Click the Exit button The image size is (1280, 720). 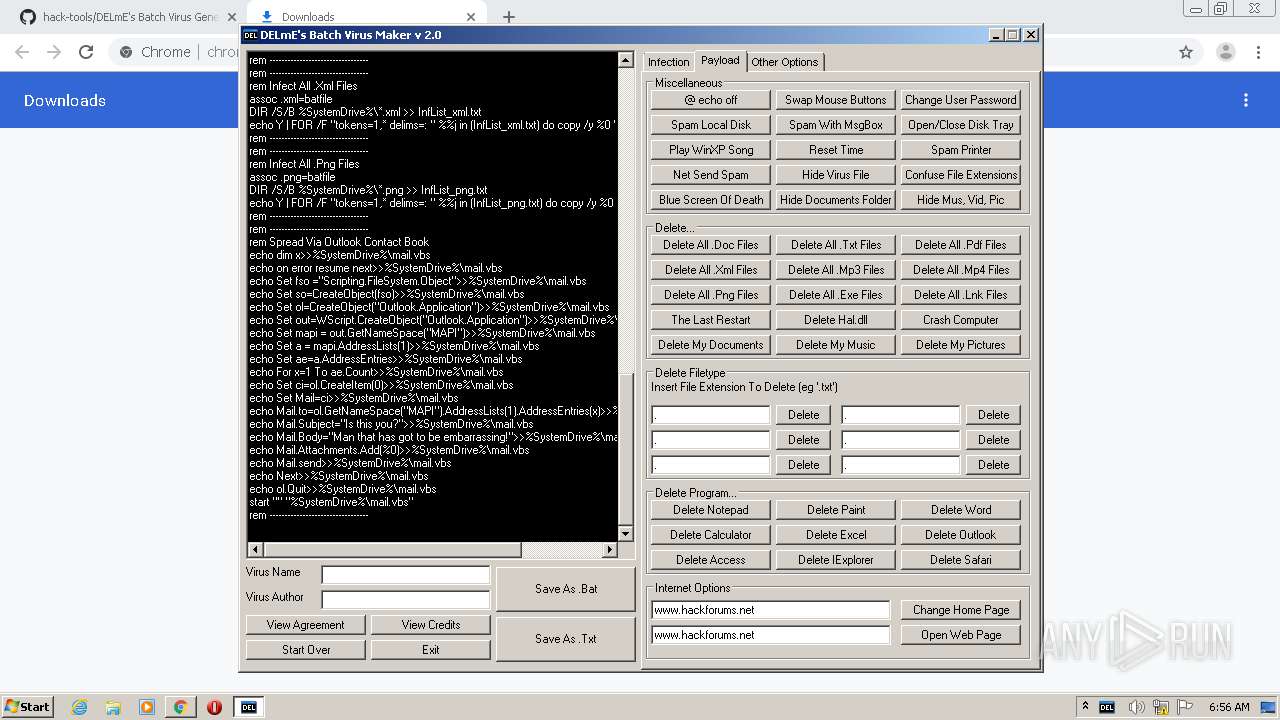coord(431,650)
